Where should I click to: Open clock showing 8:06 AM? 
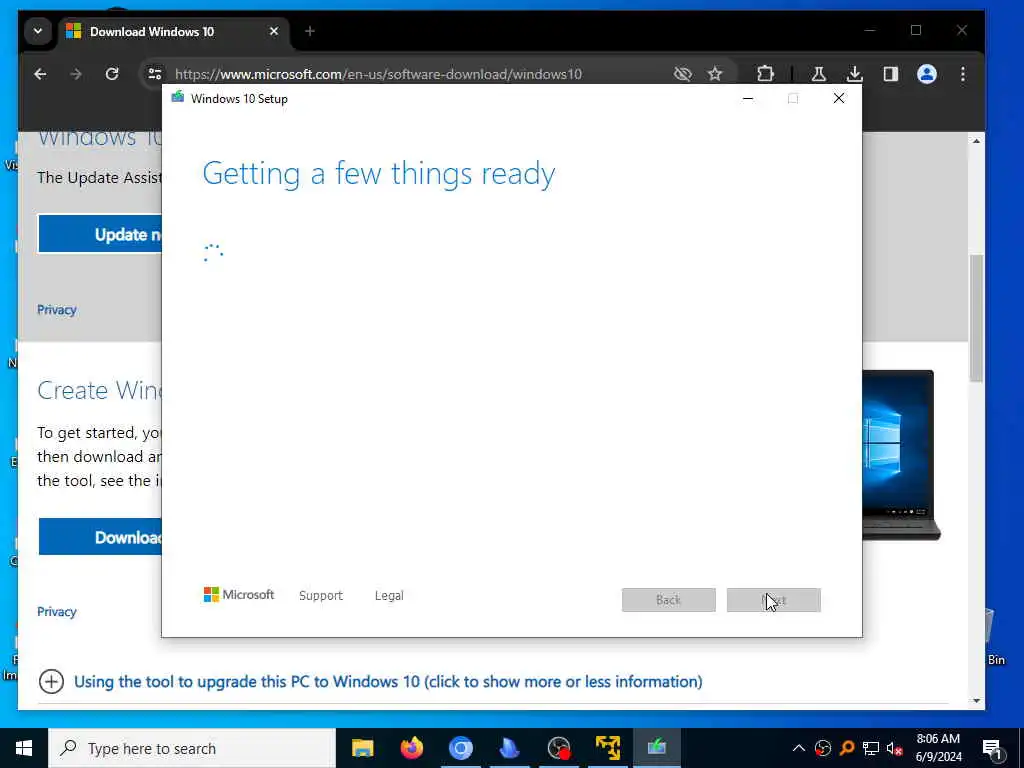pos(938,748)
